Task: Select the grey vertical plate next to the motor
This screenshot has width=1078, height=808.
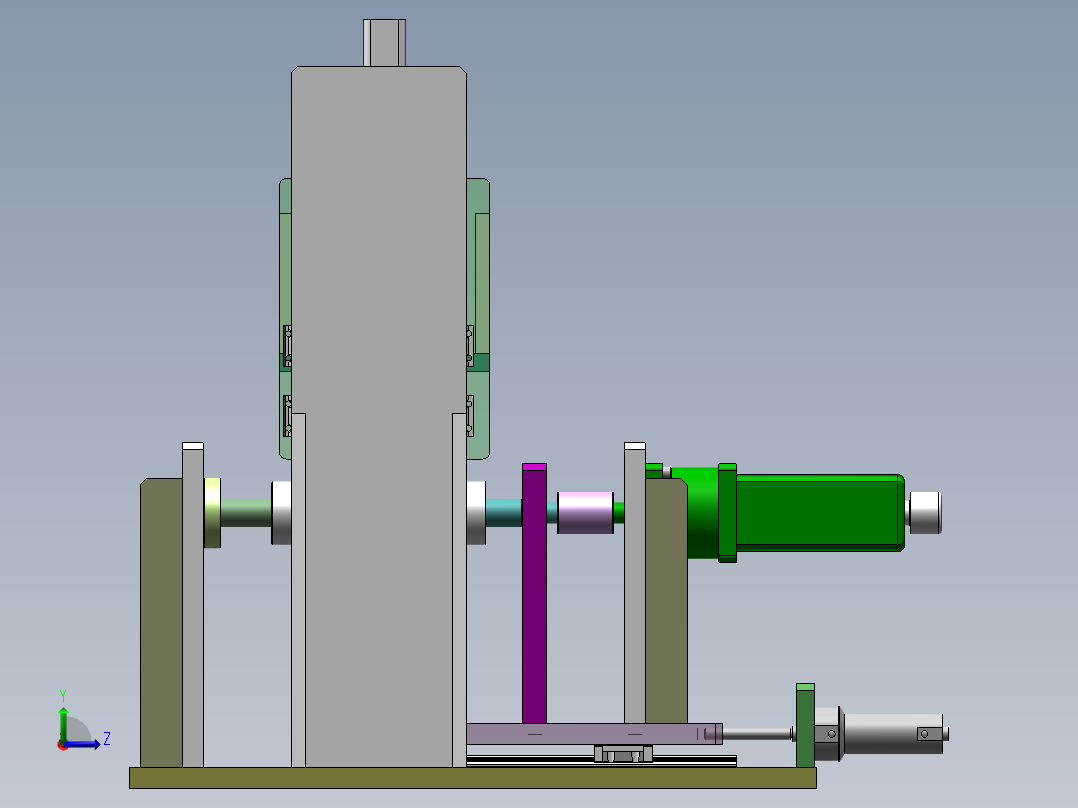Action: [635, 583]
